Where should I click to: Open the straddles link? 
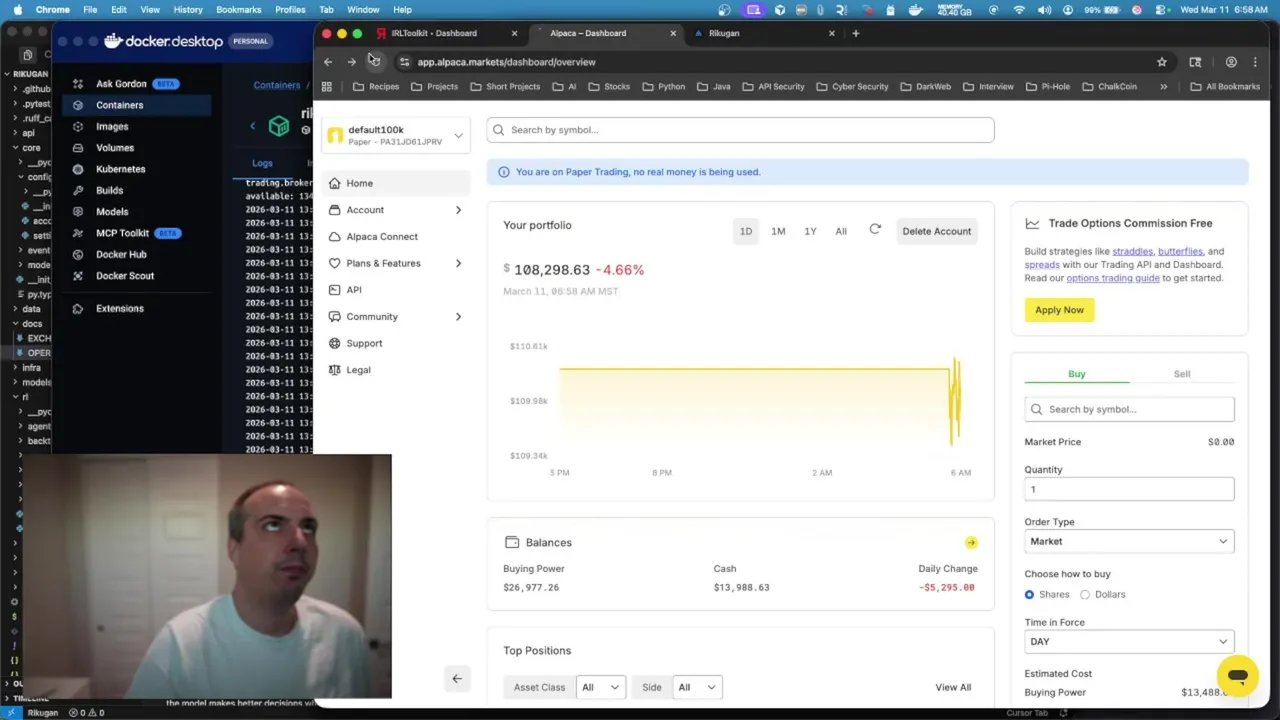1132,251
